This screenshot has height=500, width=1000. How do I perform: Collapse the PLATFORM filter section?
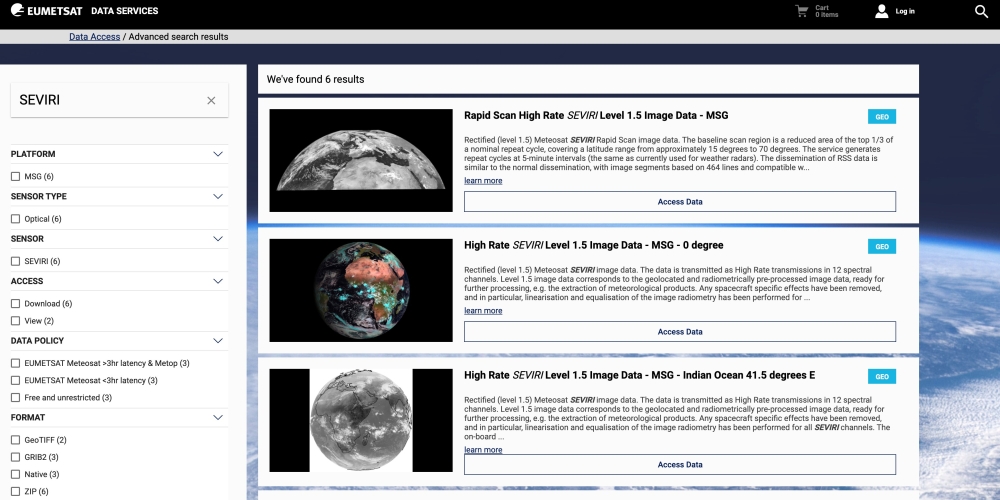tap(217, 154)
